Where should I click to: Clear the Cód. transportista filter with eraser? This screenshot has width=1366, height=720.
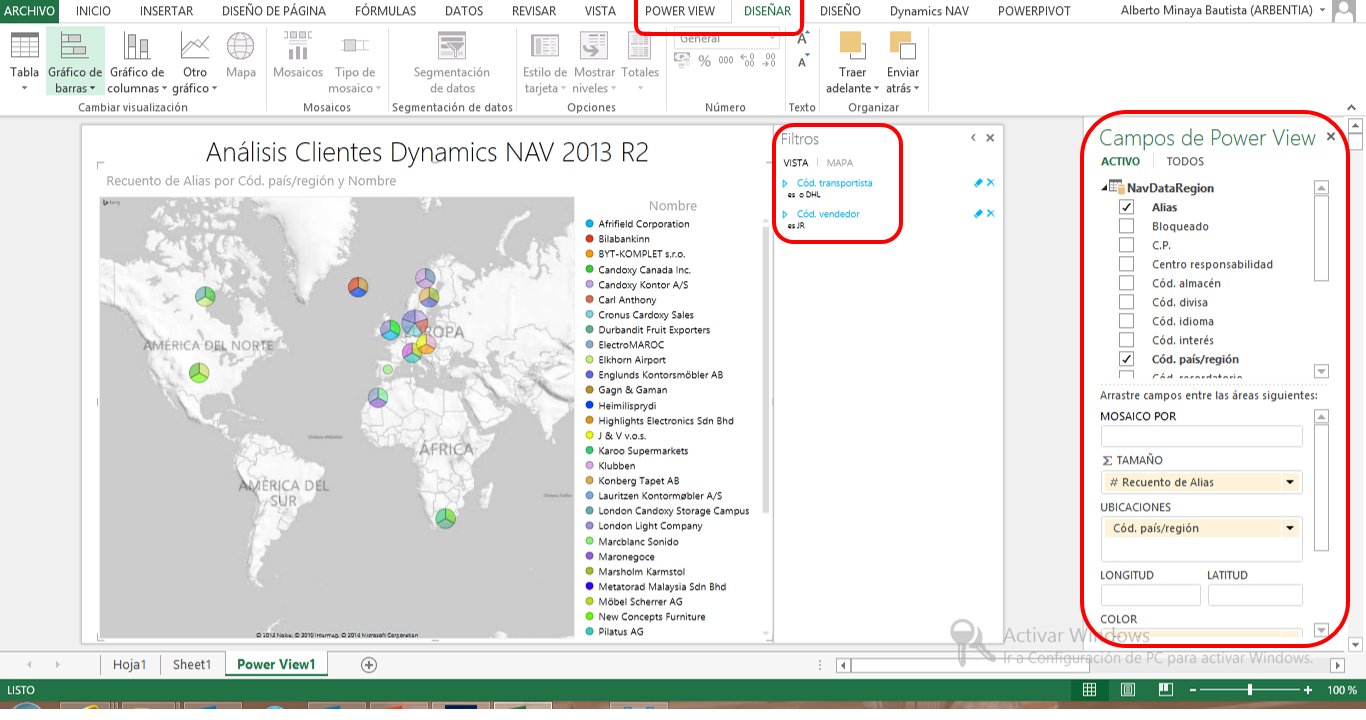coord(978,183)
